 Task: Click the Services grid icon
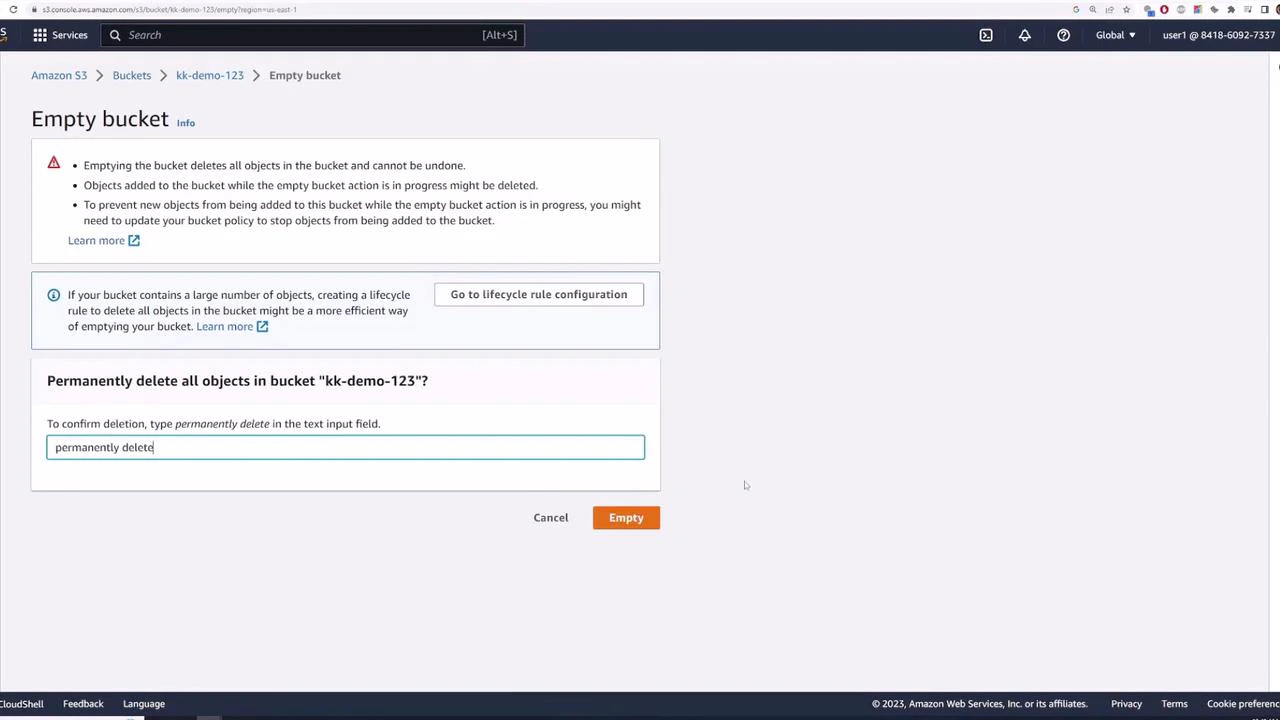point(40,35)
